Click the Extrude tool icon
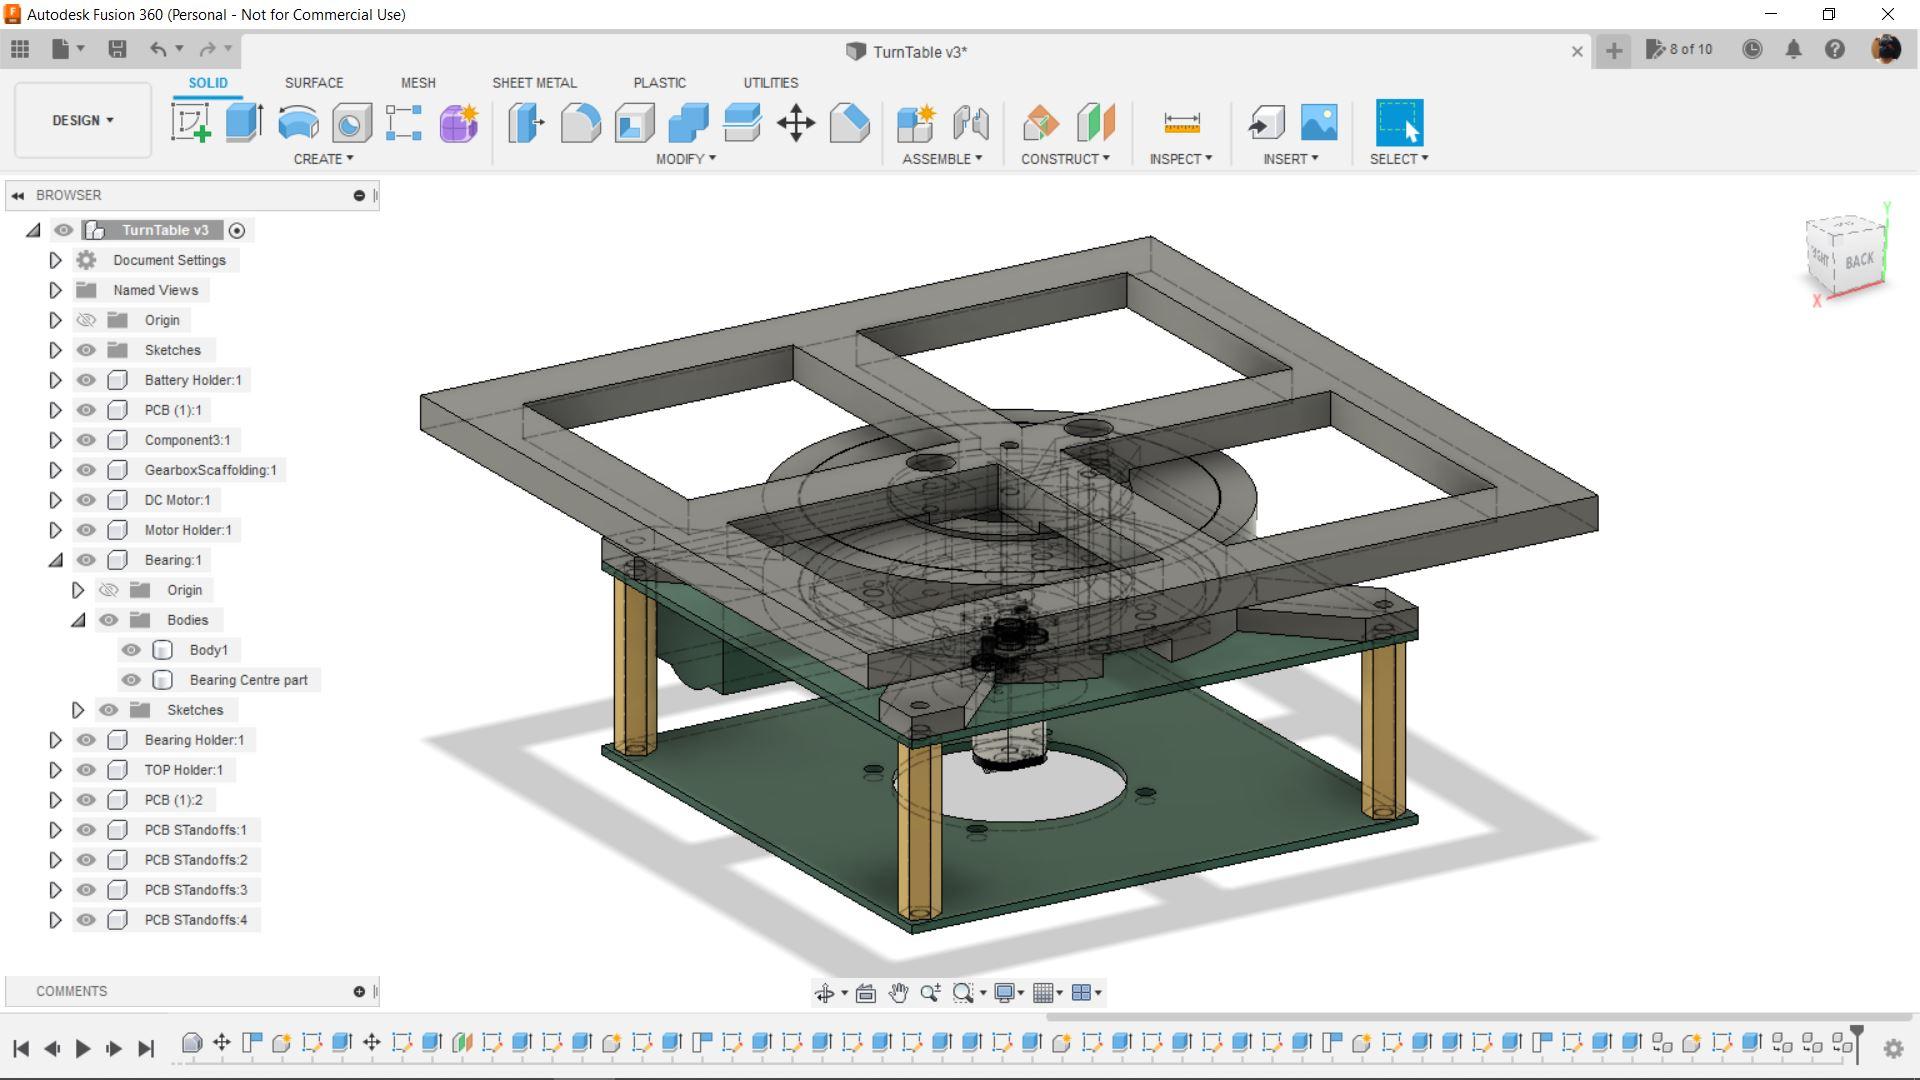The width and height of the screenshot is (1920, 1080). coord(244,123)
